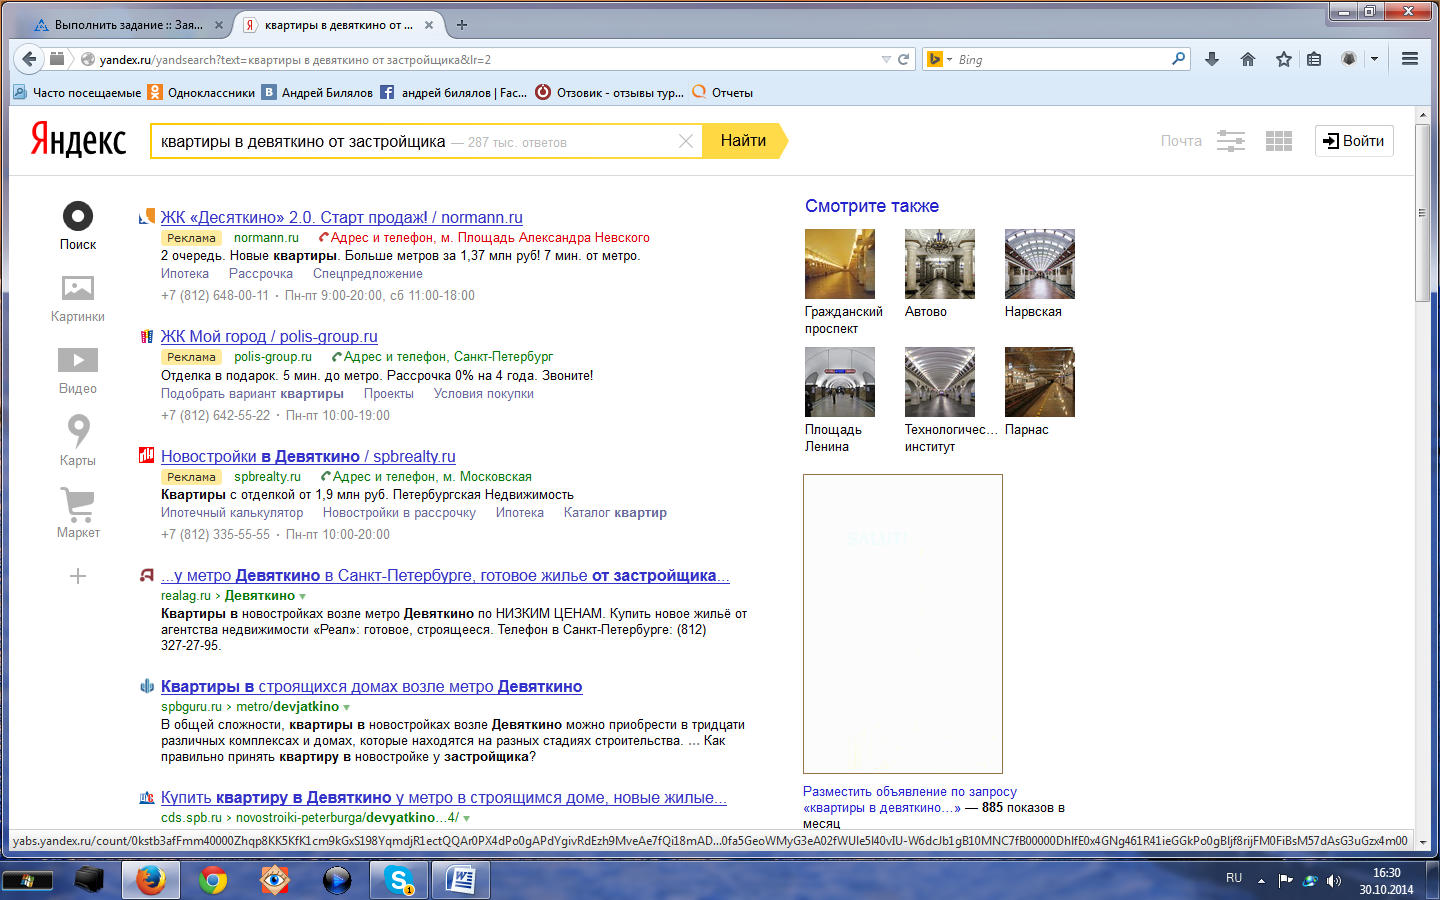This screenshot has width=1440, height=900.
Task: Open Парнас station thumbnail
Action: tap(1040, 382)
